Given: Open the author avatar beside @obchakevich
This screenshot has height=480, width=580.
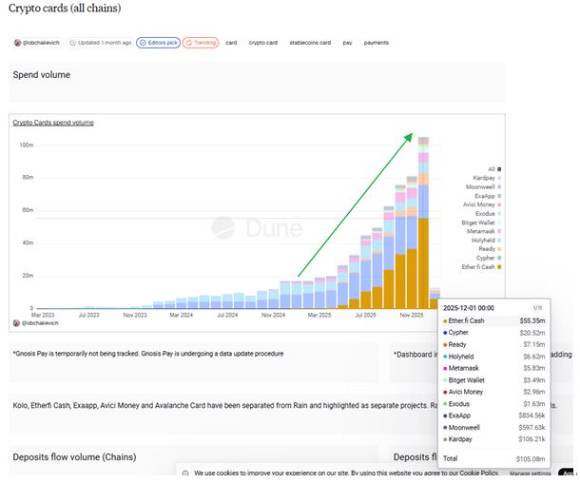Looking at the screenshot, I should click(17, 43).
